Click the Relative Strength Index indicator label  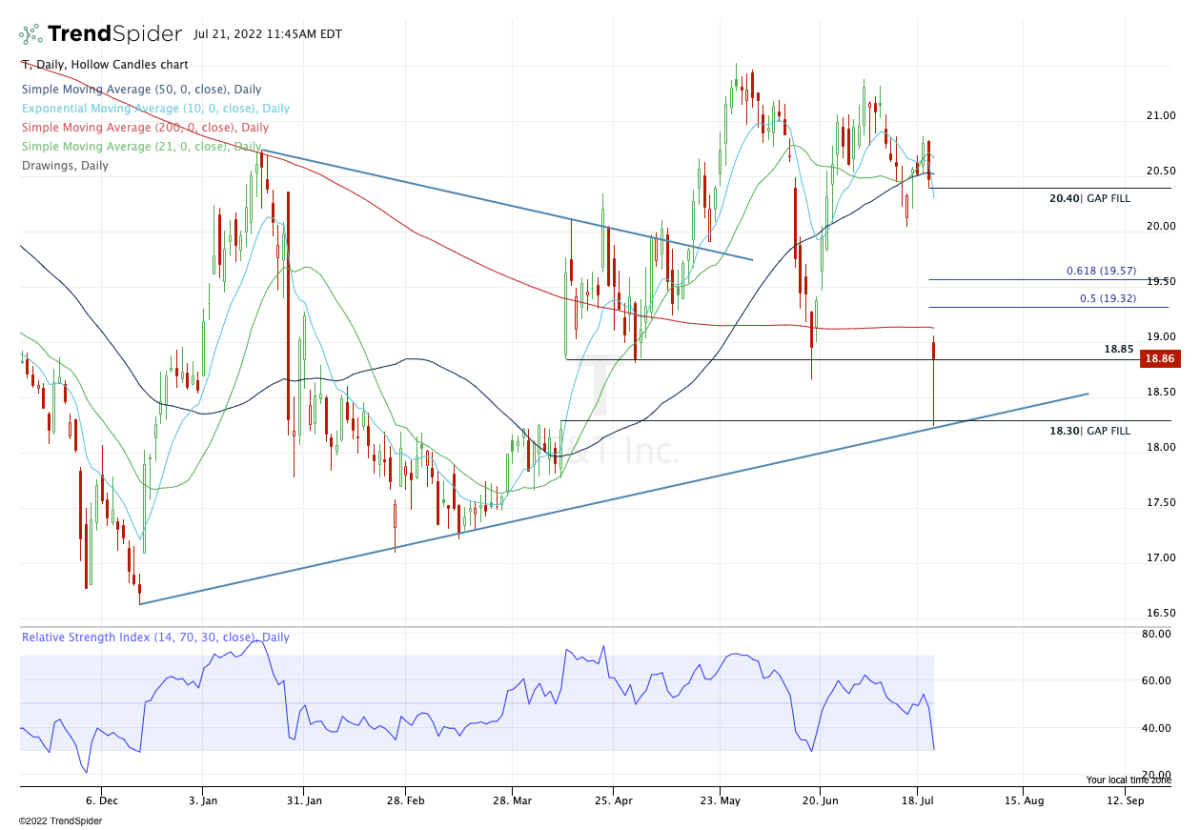[155, 637]
